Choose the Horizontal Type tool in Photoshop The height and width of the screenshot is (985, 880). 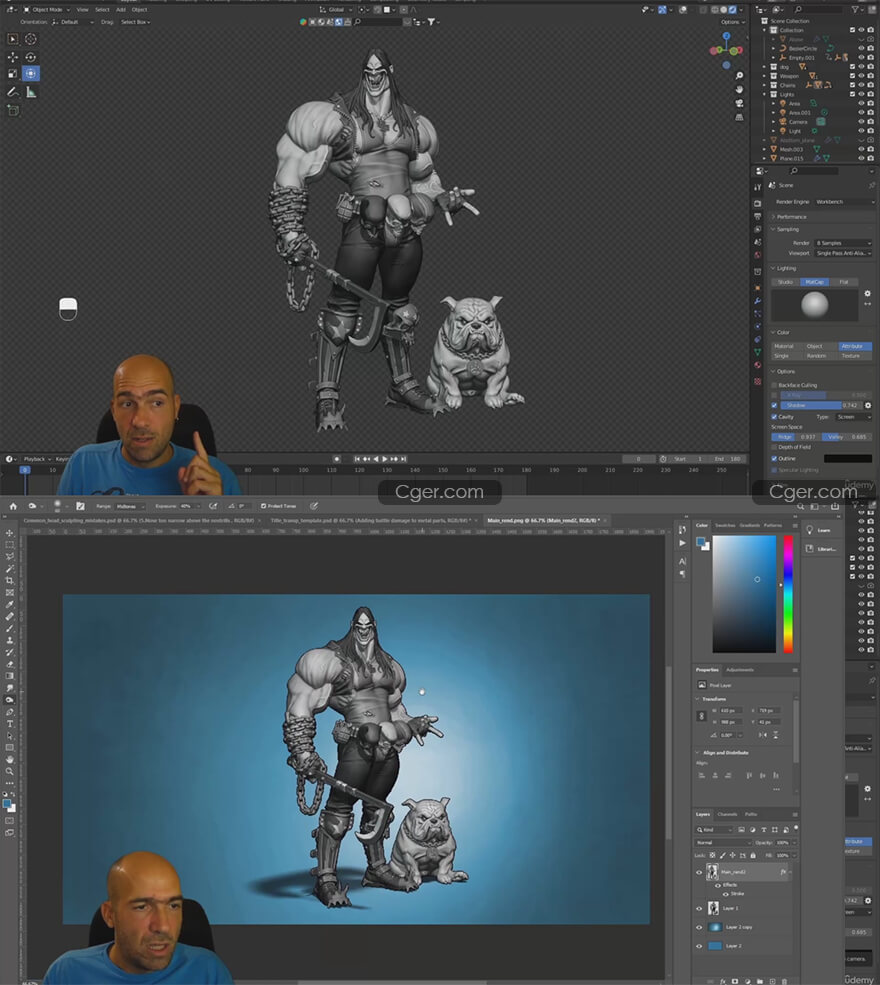pos(9,724)
